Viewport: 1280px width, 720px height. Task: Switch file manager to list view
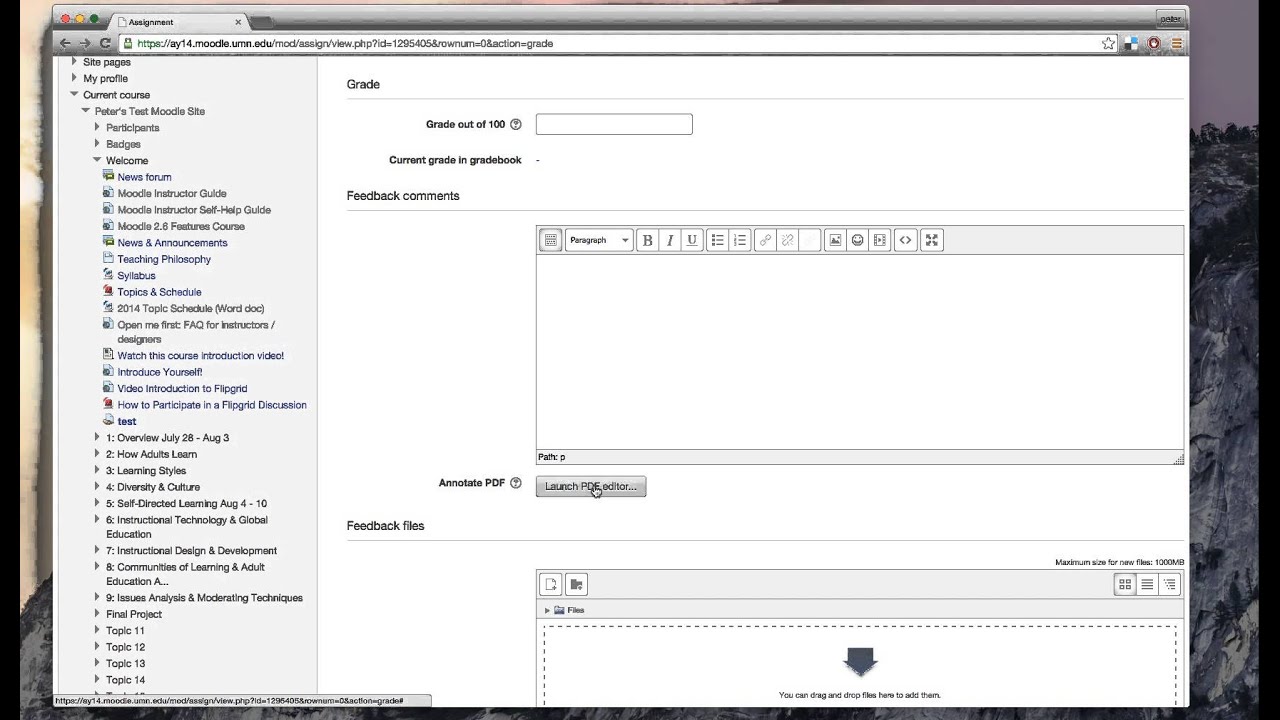[x=1147, y=584]
